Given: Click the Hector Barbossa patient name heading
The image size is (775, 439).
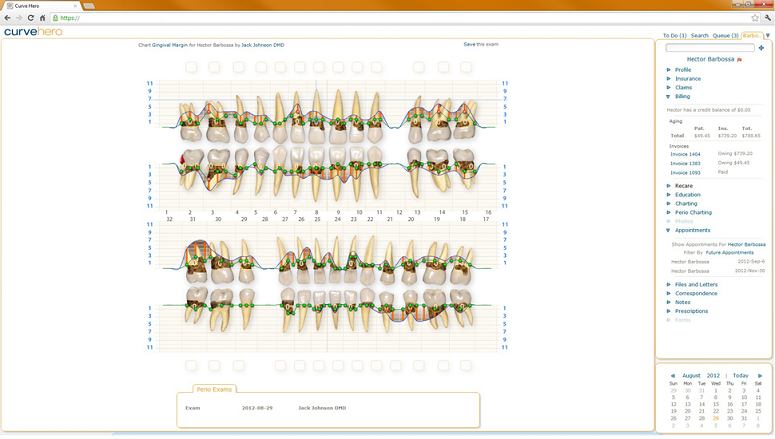Looking at the screenshot, I should pos(710,59).
